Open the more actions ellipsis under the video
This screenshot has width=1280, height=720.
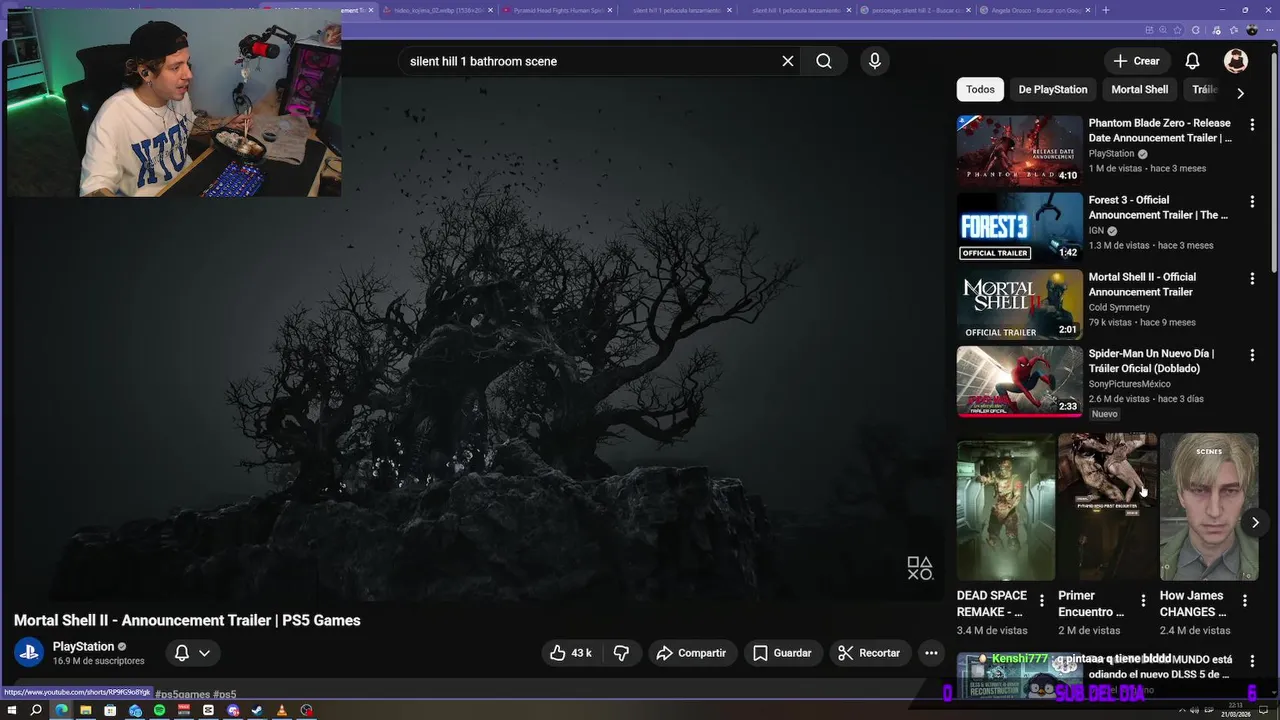click(931, 653)
